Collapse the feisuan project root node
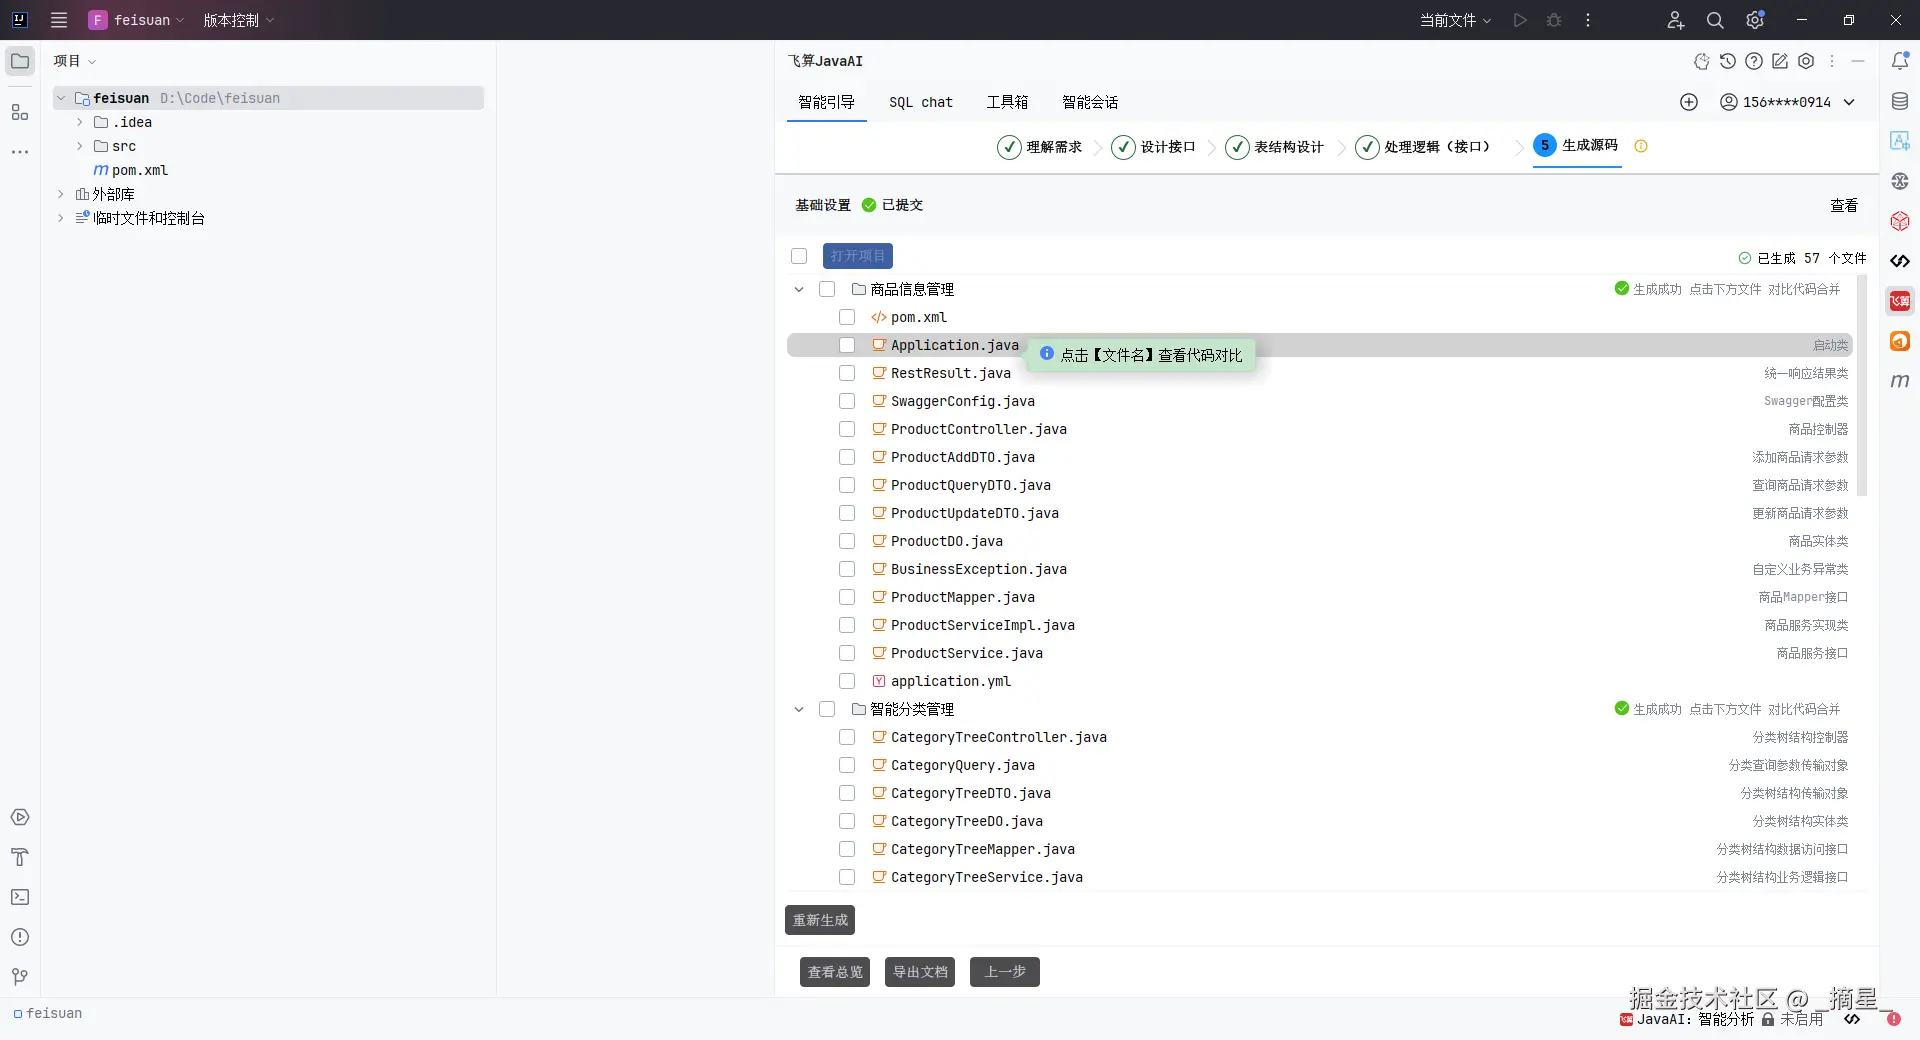The width and height of the screenshot is (1920, 1040). [61, 98]
